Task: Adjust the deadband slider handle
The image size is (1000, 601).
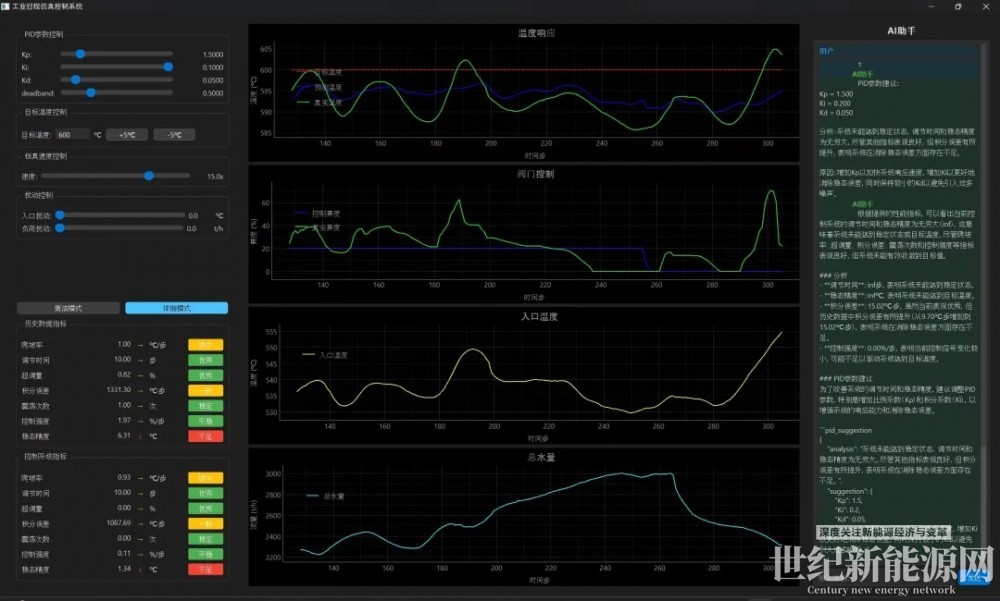Action: click(x=91, y=93)
